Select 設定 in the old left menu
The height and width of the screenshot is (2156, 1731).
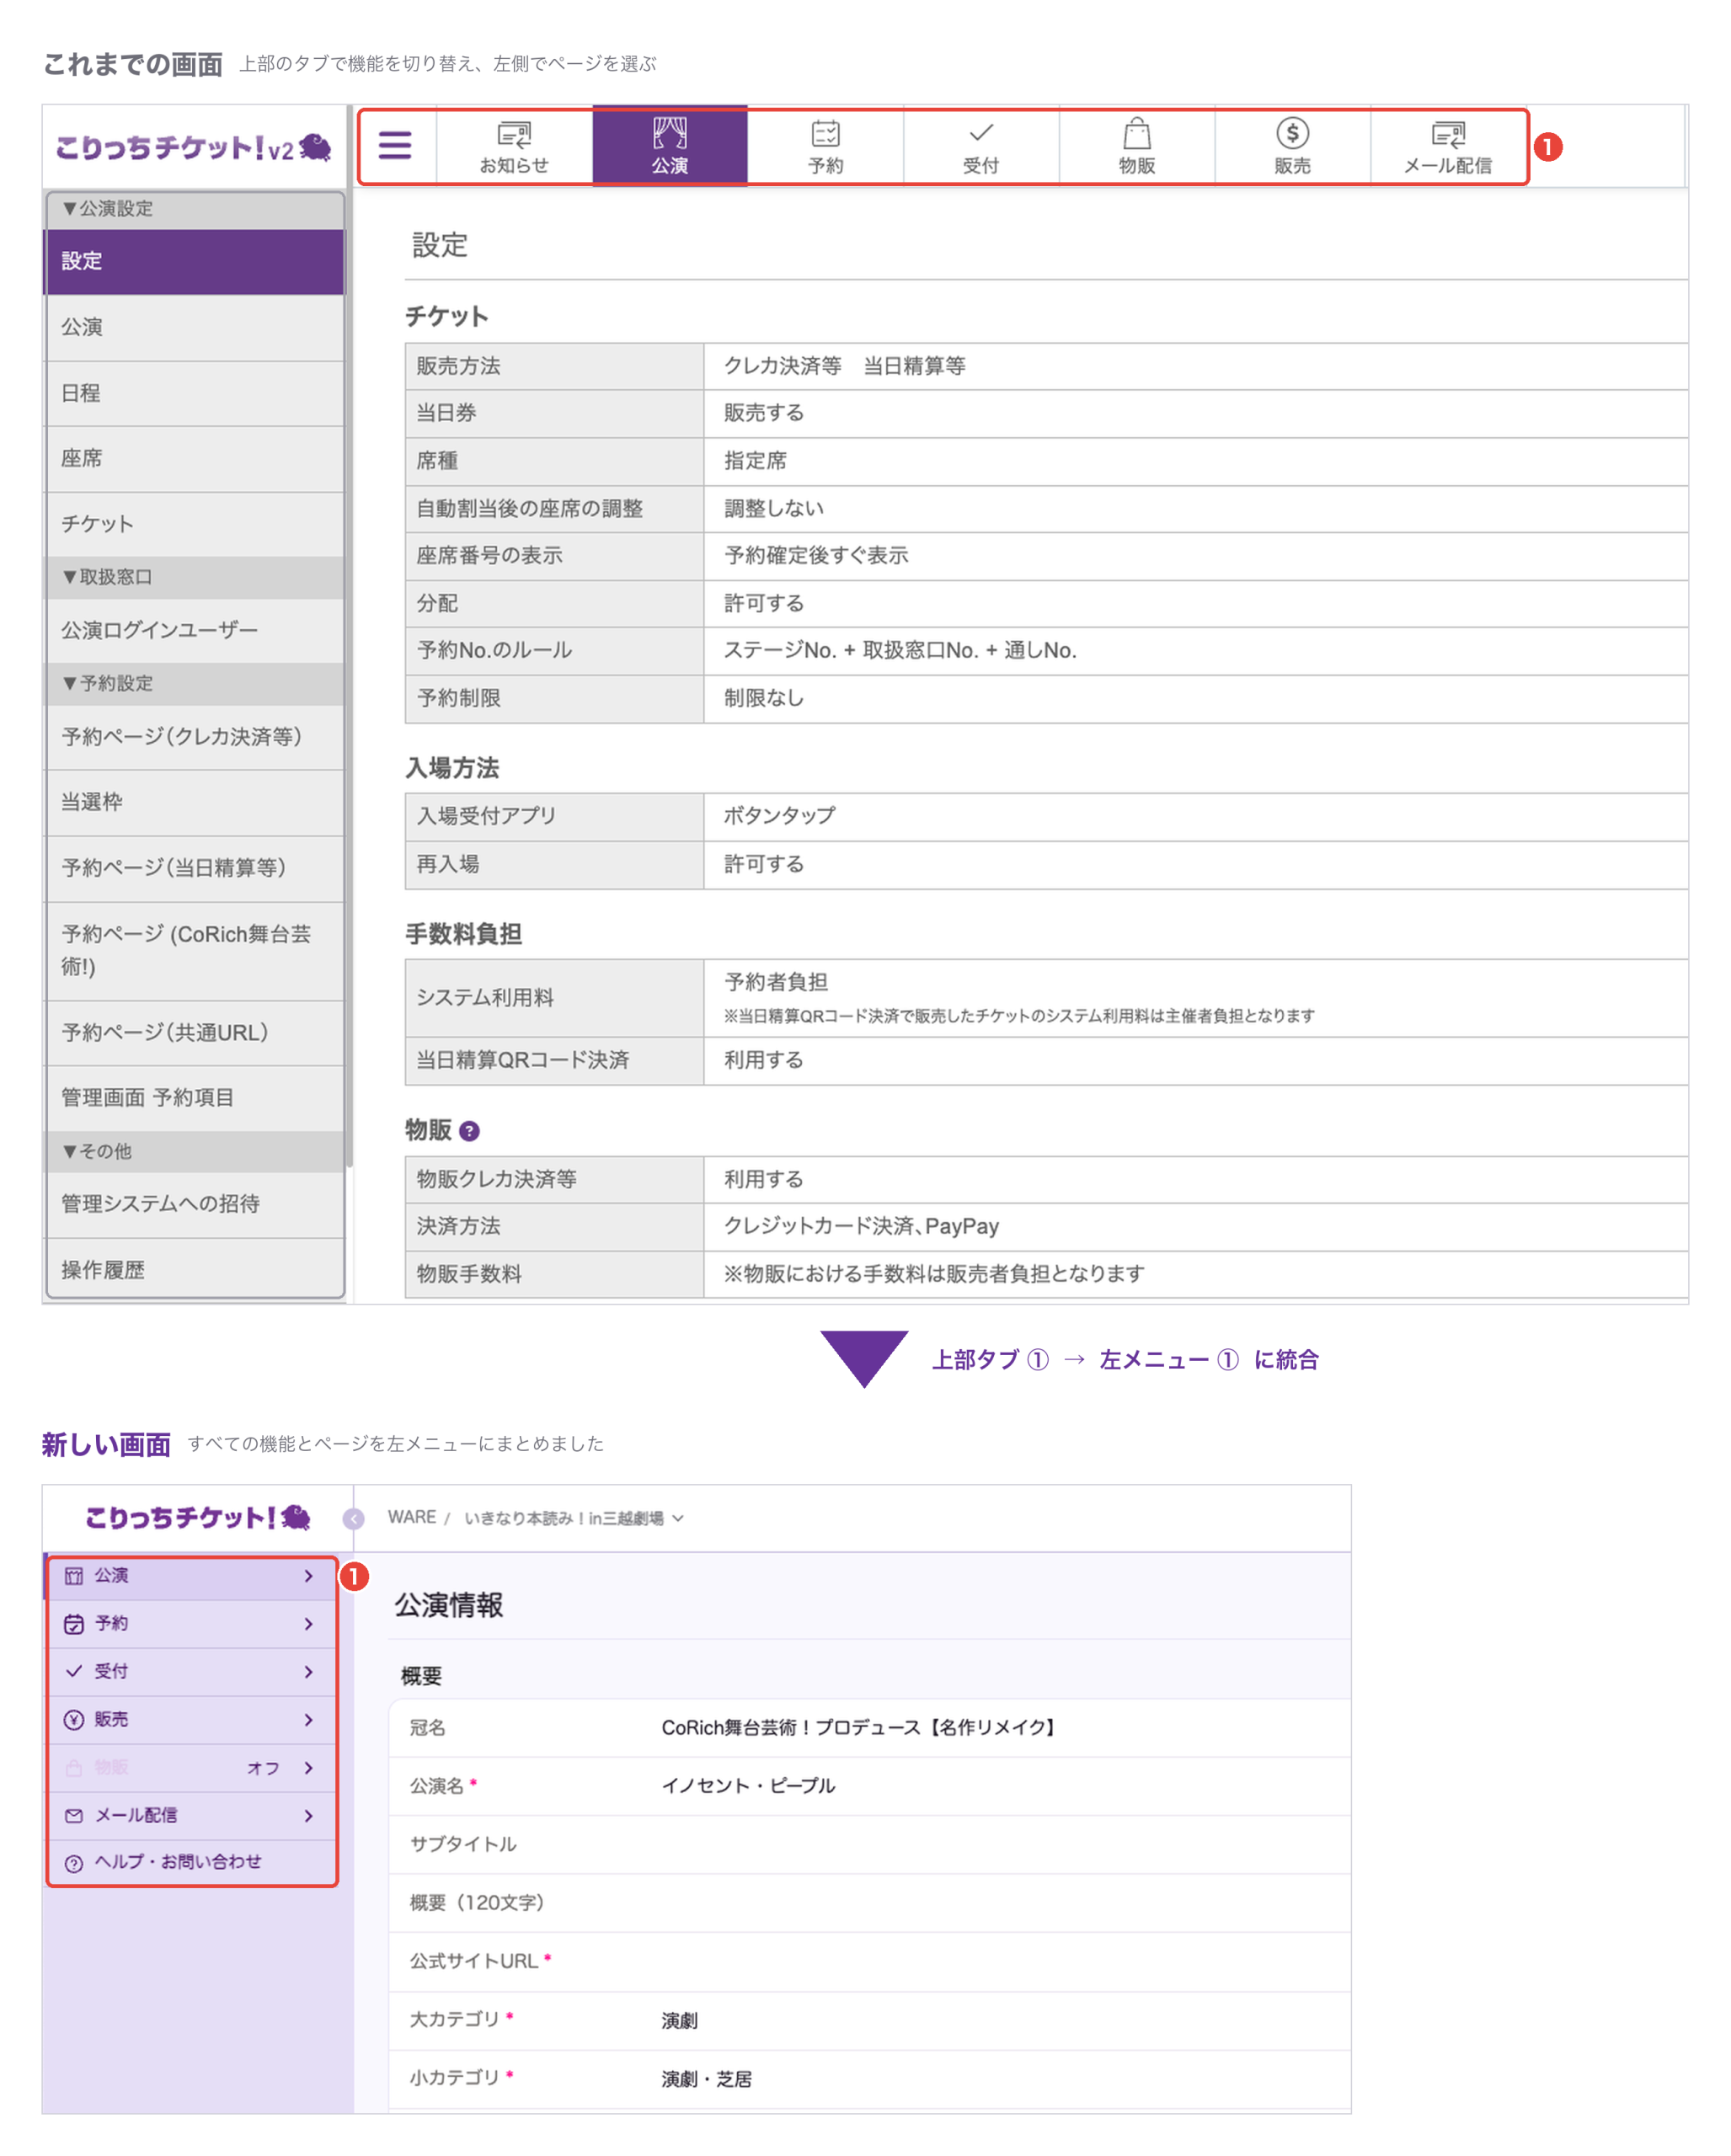click(195, 261)
